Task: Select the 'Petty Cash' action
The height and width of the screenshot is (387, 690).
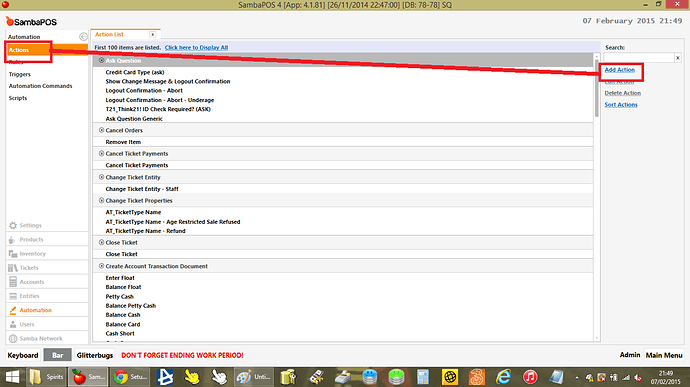Action: coord(119,296)
